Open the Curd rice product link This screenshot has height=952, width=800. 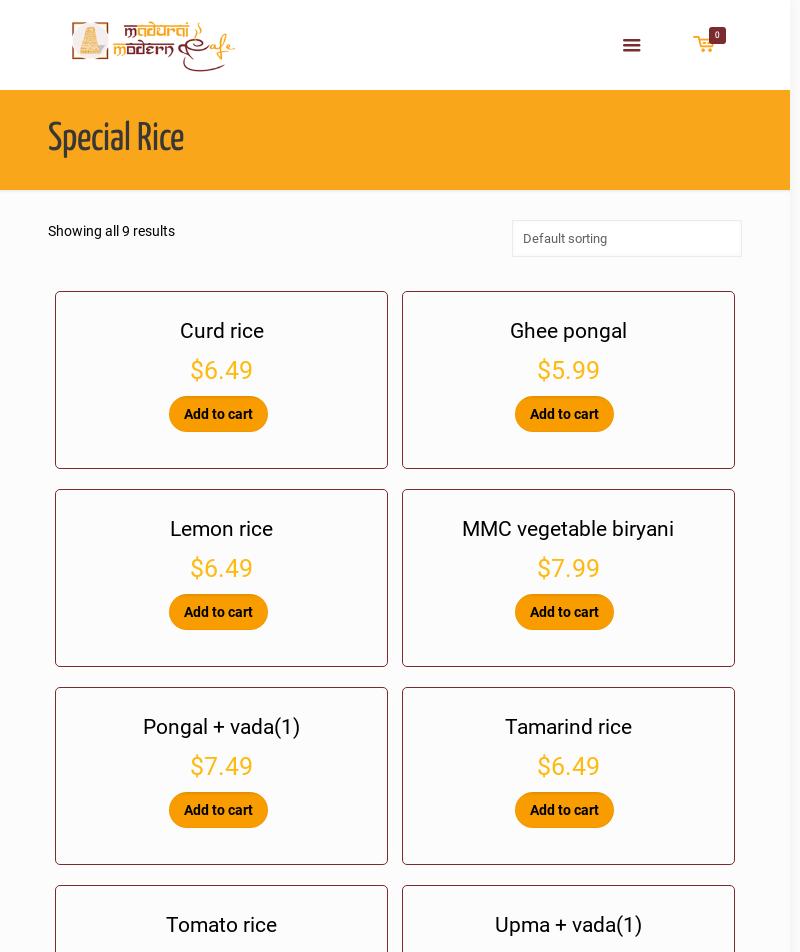pyautogui.click(x=221, y=331)
